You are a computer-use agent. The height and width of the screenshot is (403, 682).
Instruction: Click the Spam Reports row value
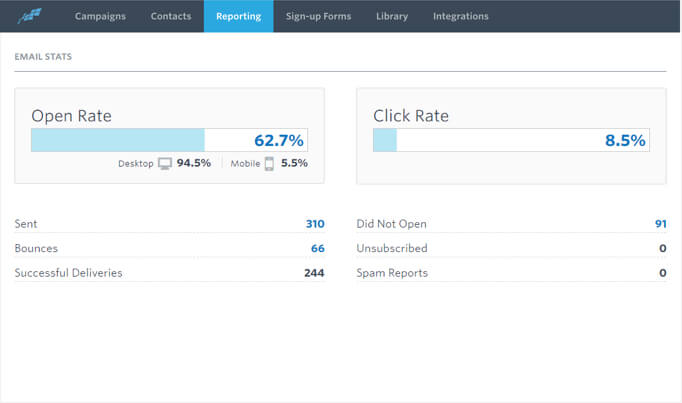tap(662, 273)
